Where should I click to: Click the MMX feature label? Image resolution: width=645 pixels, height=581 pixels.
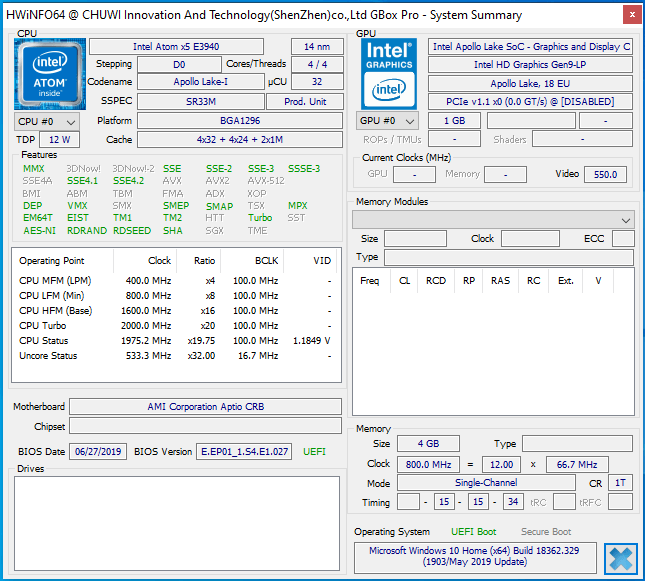pos(34,169)
